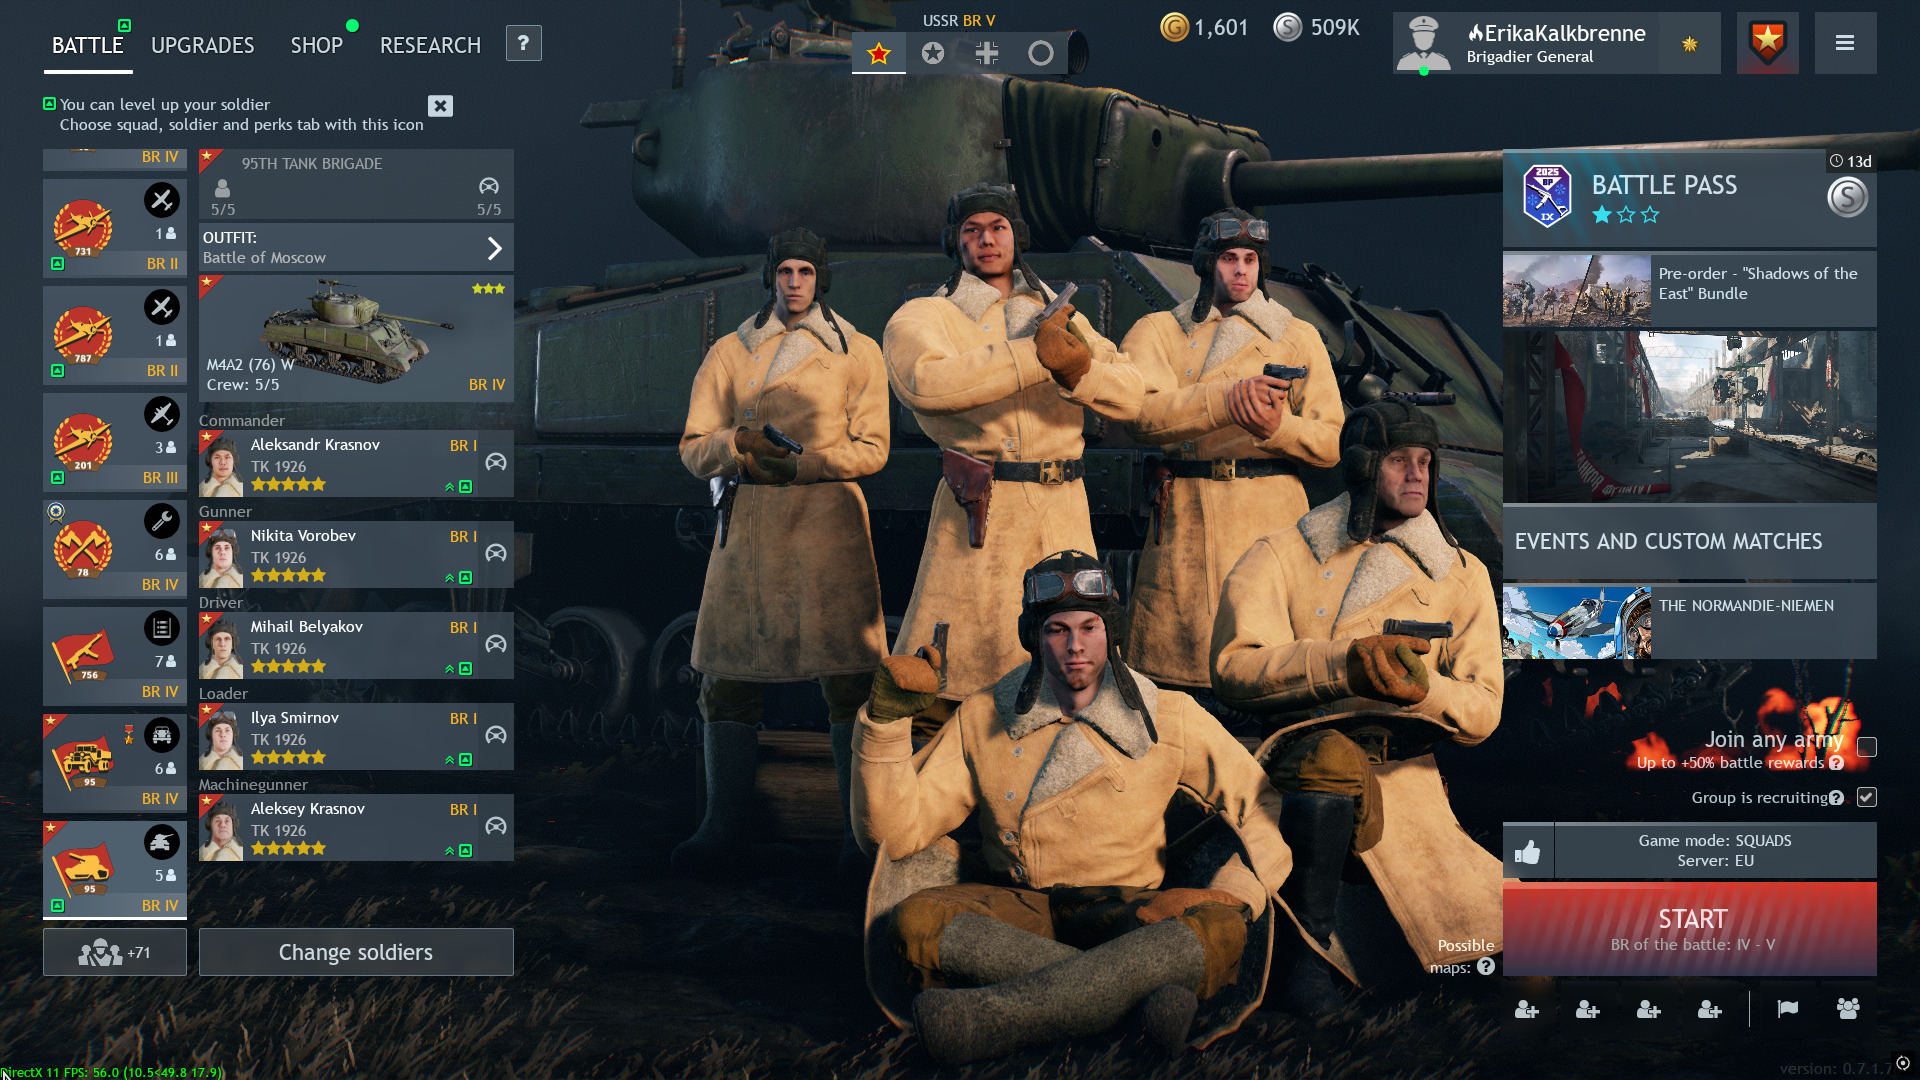Open ErikaKalkbrenne profile panel
Viewport: 1920px width, 1080px height.
[x=1555, y=43]
